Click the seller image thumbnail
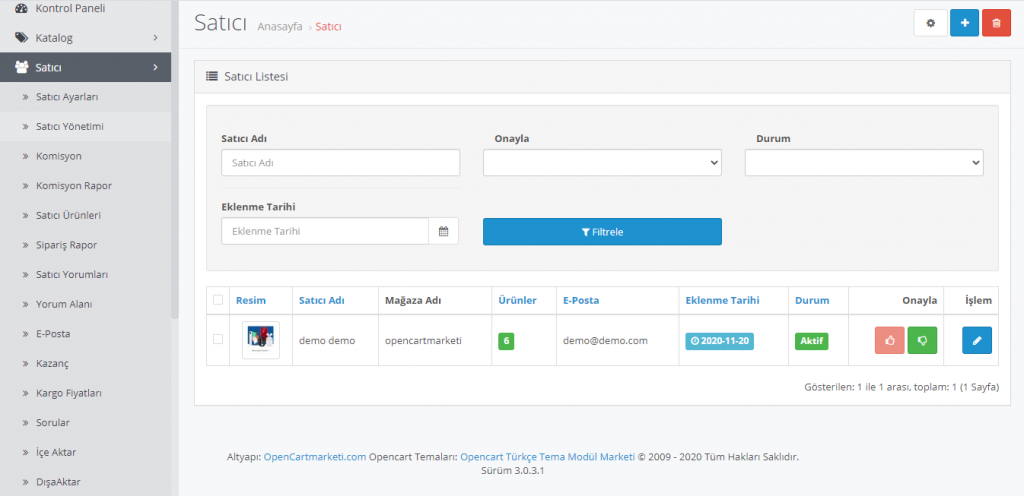1024x497 pixels. coord(261,341)
